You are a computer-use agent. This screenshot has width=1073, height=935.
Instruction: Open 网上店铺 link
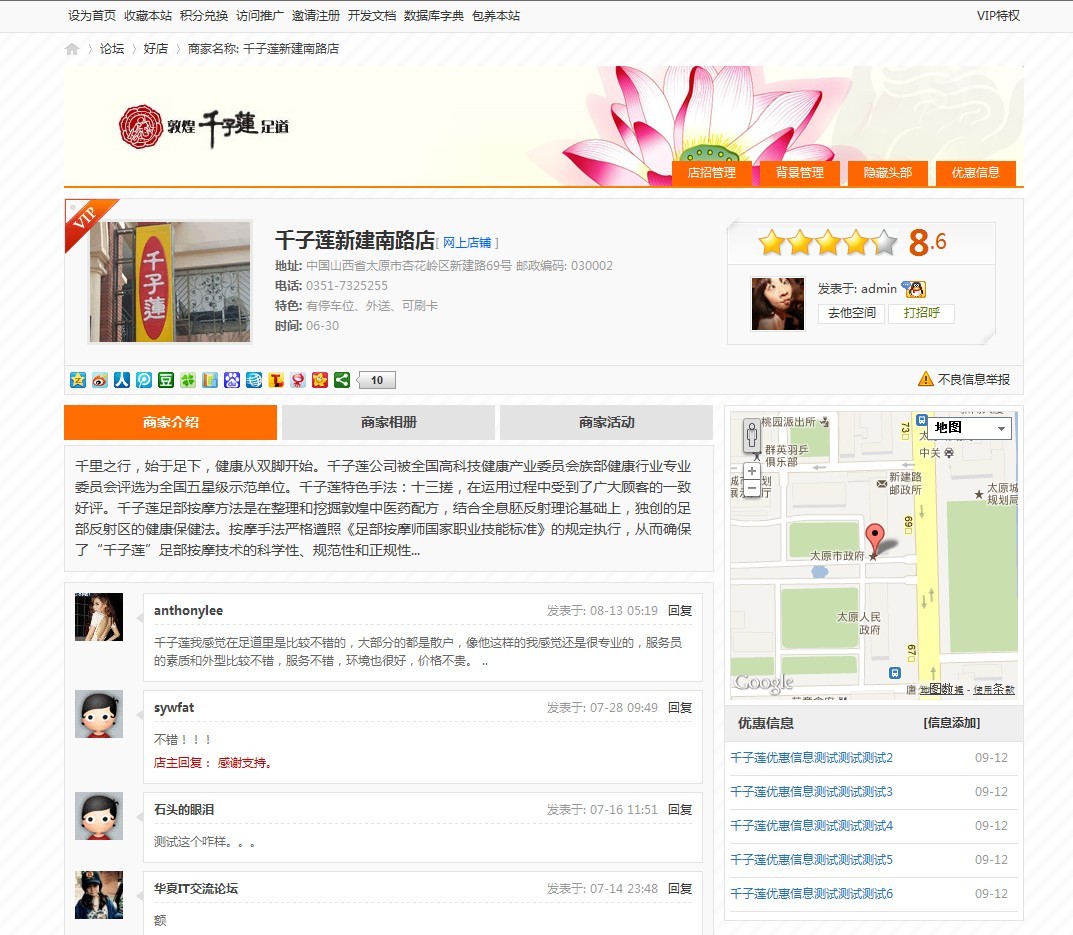pos(466,241)
